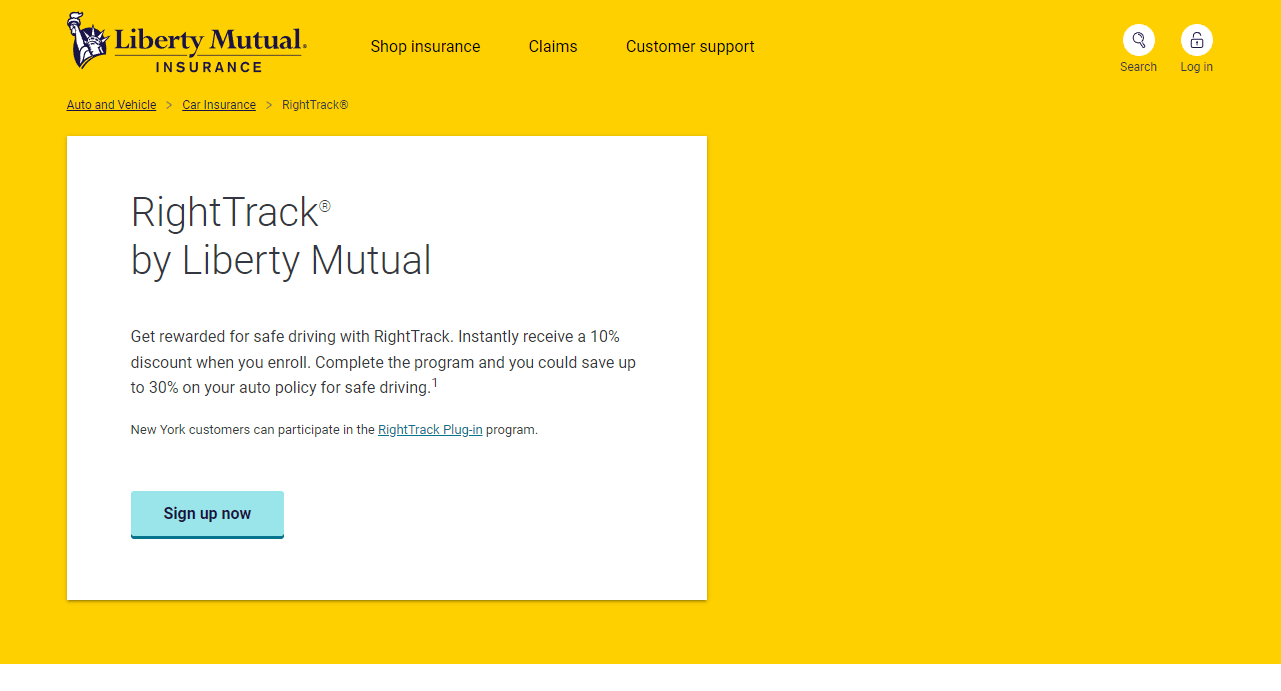This screenshot has height=691, width=1281.
Task: Click the 'RightTrack® by Liberty Mutual' heading
Action: 281,236
